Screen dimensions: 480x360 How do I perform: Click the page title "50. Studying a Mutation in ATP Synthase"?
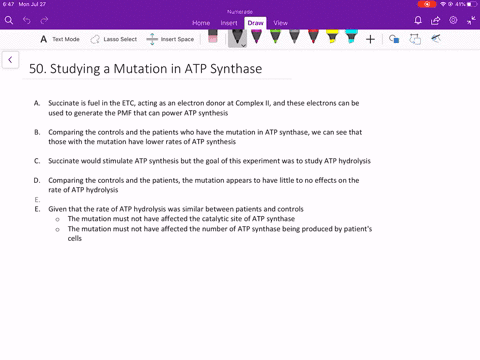145,69
